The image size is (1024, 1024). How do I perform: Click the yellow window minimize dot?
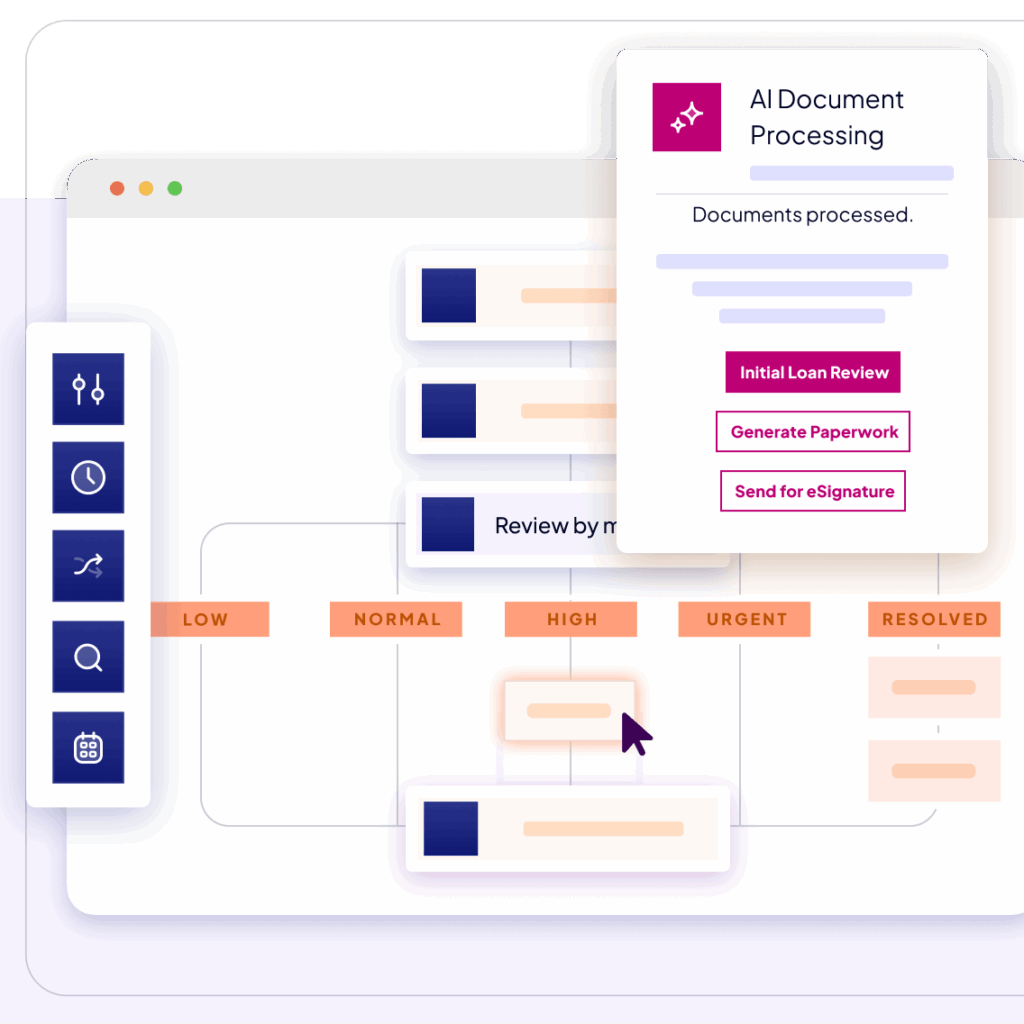(146, 189)
